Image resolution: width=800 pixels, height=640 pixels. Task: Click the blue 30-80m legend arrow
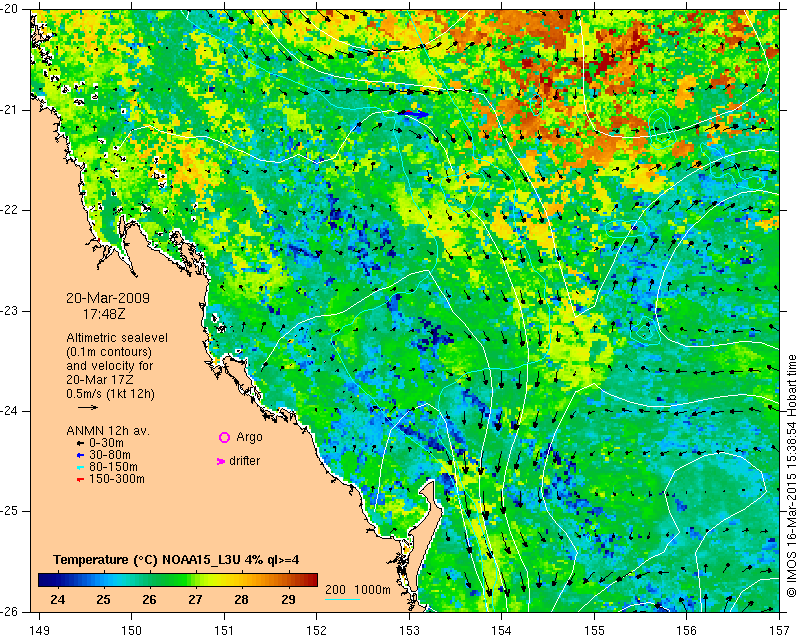click(80, 455)
